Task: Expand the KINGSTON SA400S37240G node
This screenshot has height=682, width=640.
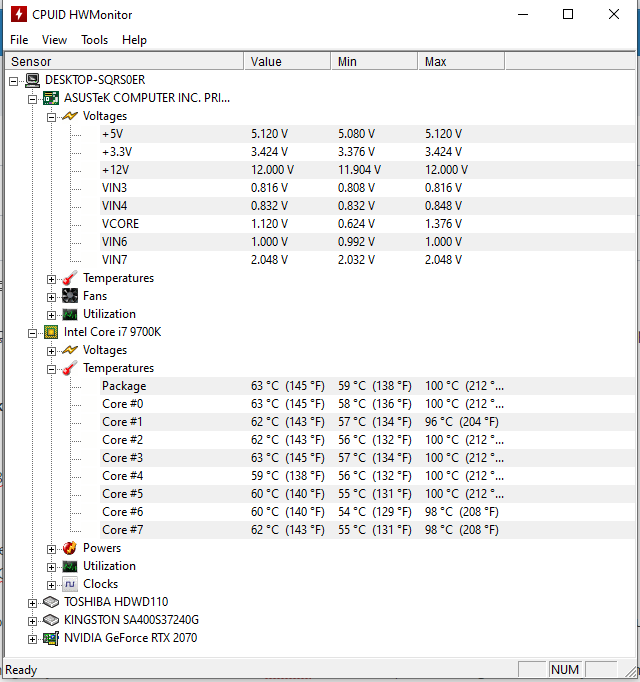Action: pyautogui.click(x=32, y=622)
